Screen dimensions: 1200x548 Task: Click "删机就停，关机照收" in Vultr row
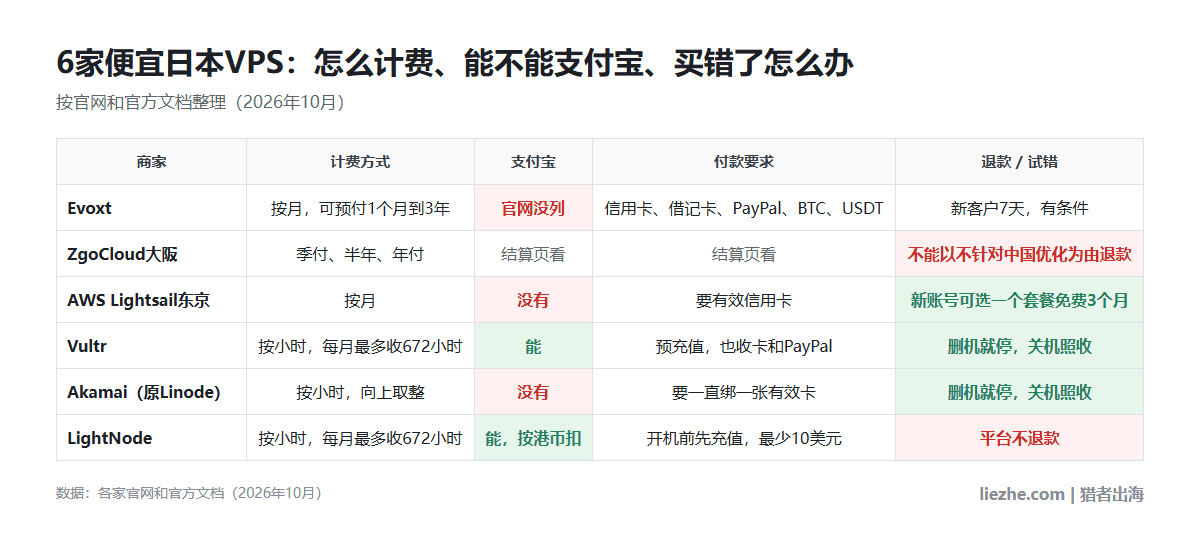1019,346
